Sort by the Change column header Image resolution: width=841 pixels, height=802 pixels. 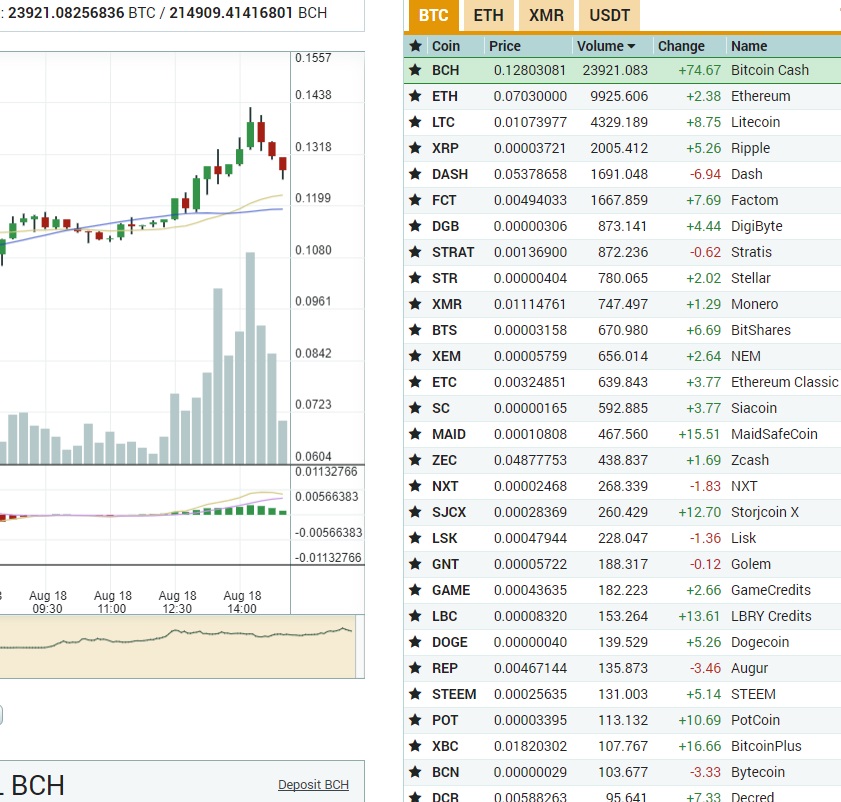[681, 46]
